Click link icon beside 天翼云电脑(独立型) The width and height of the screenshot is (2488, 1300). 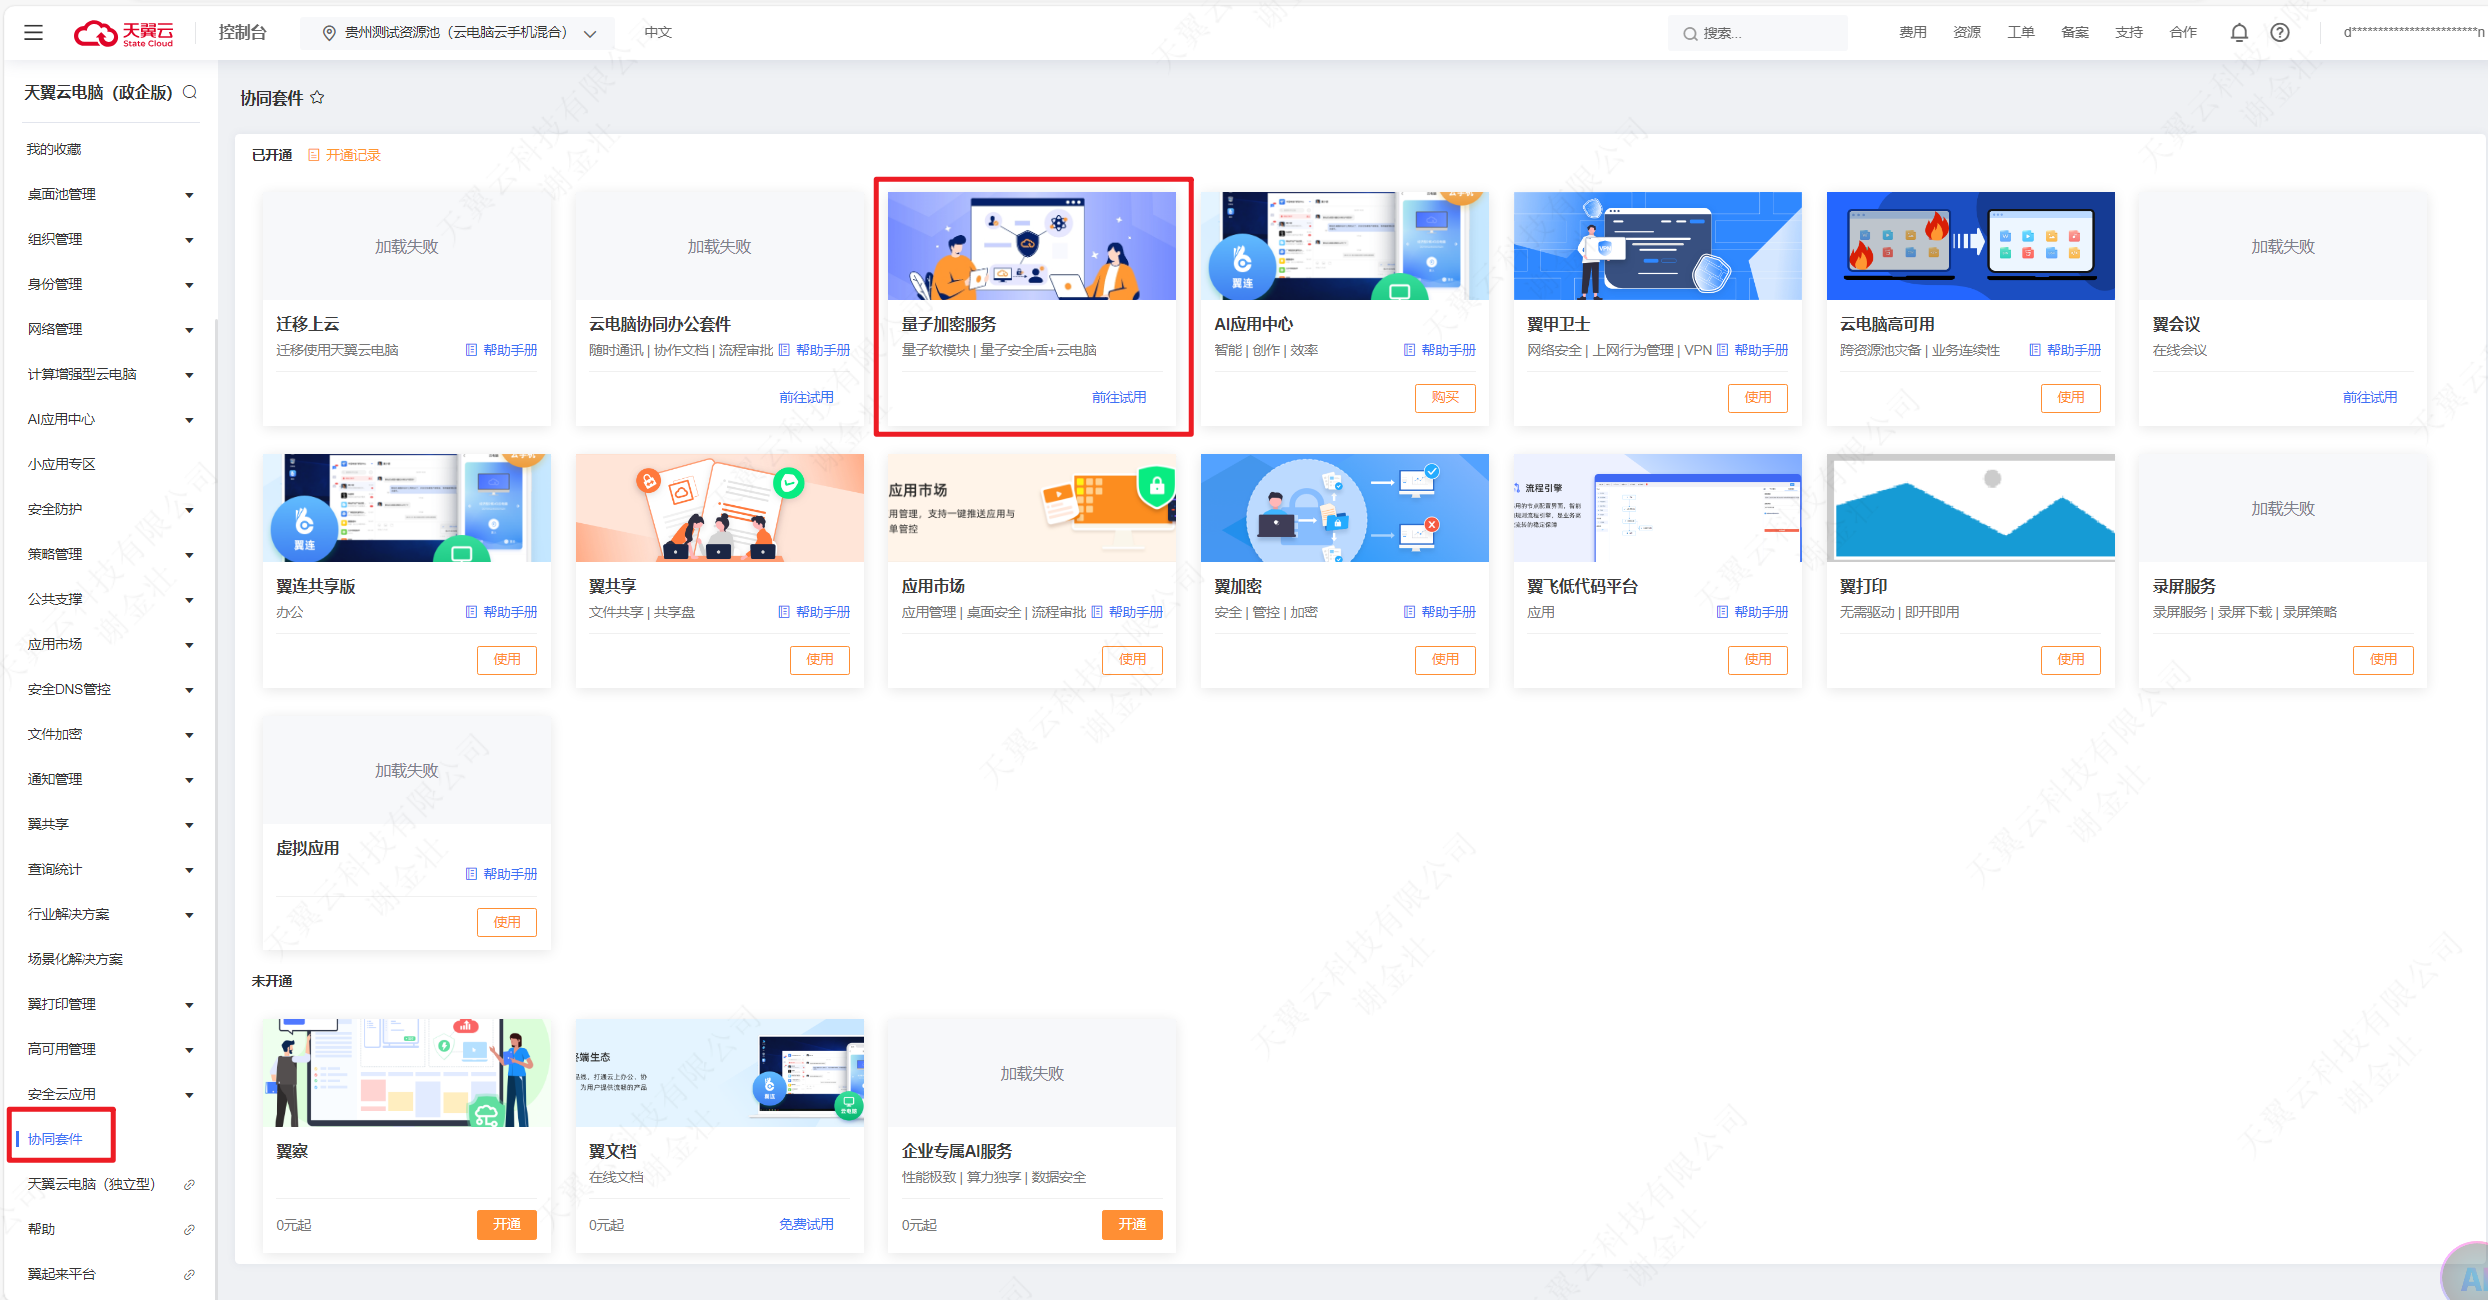tap(189, 1184)
